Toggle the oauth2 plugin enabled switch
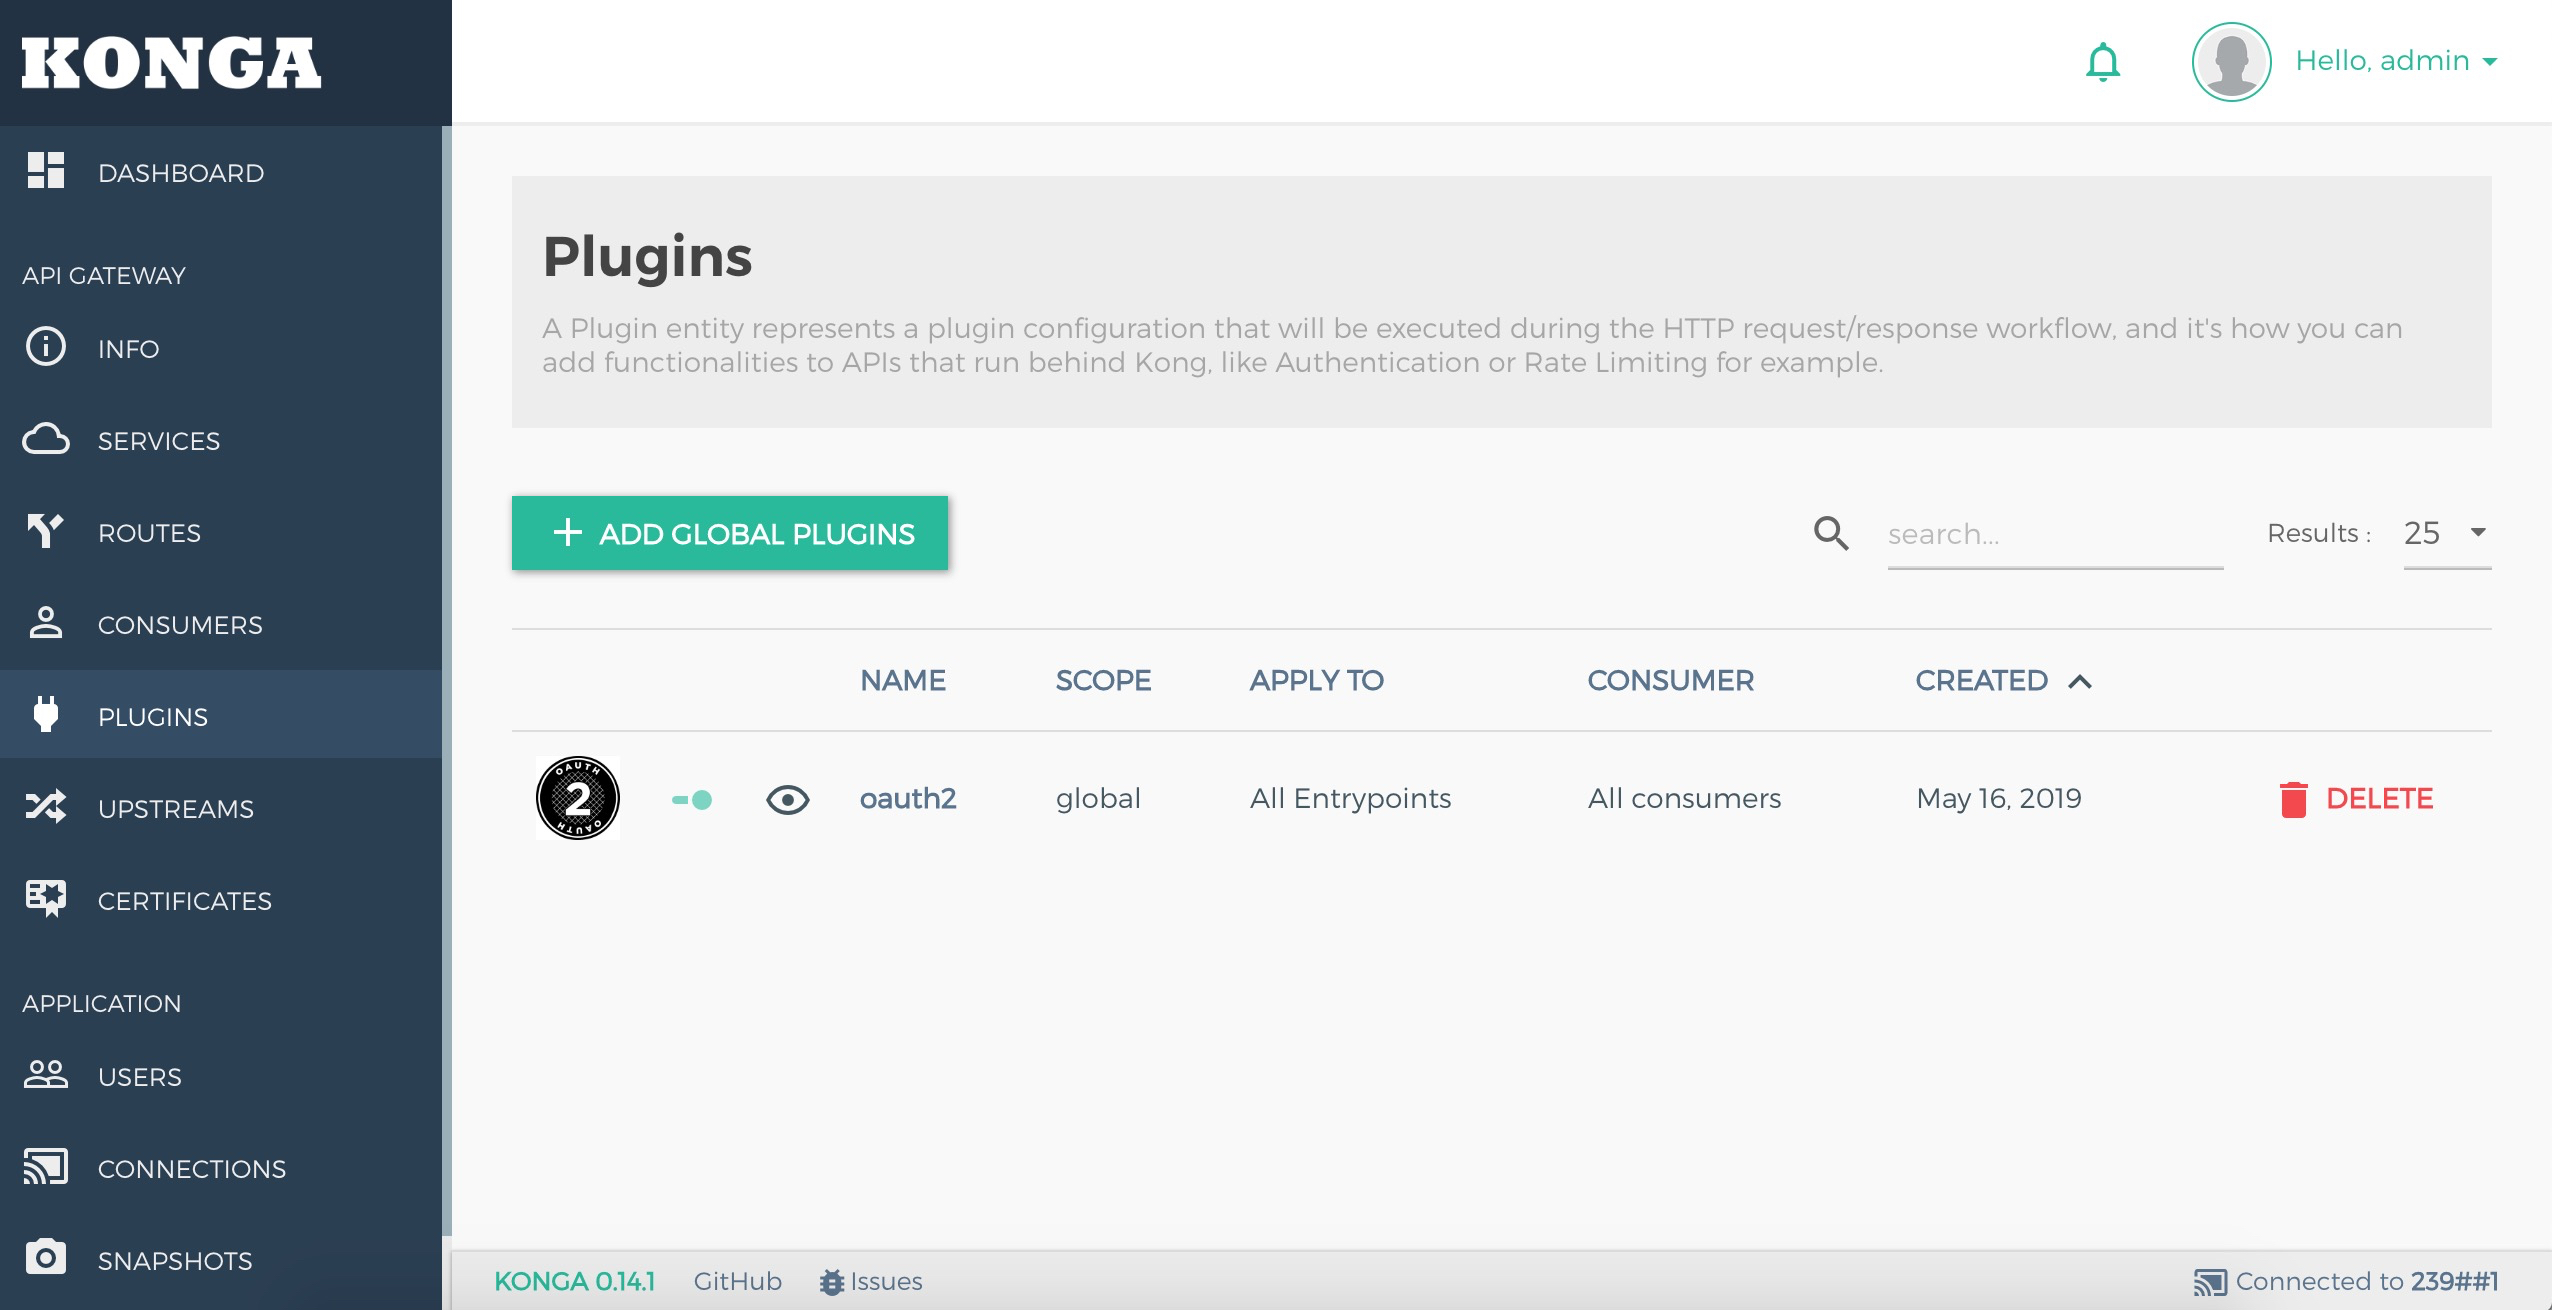 (x=692, y=799)
